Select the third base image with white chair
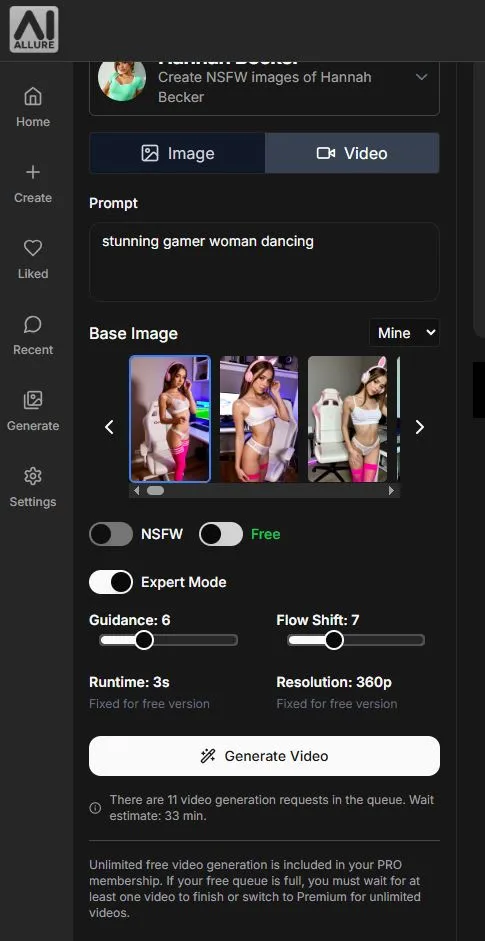Screen dimensions: 485x941 click(347, 419)
